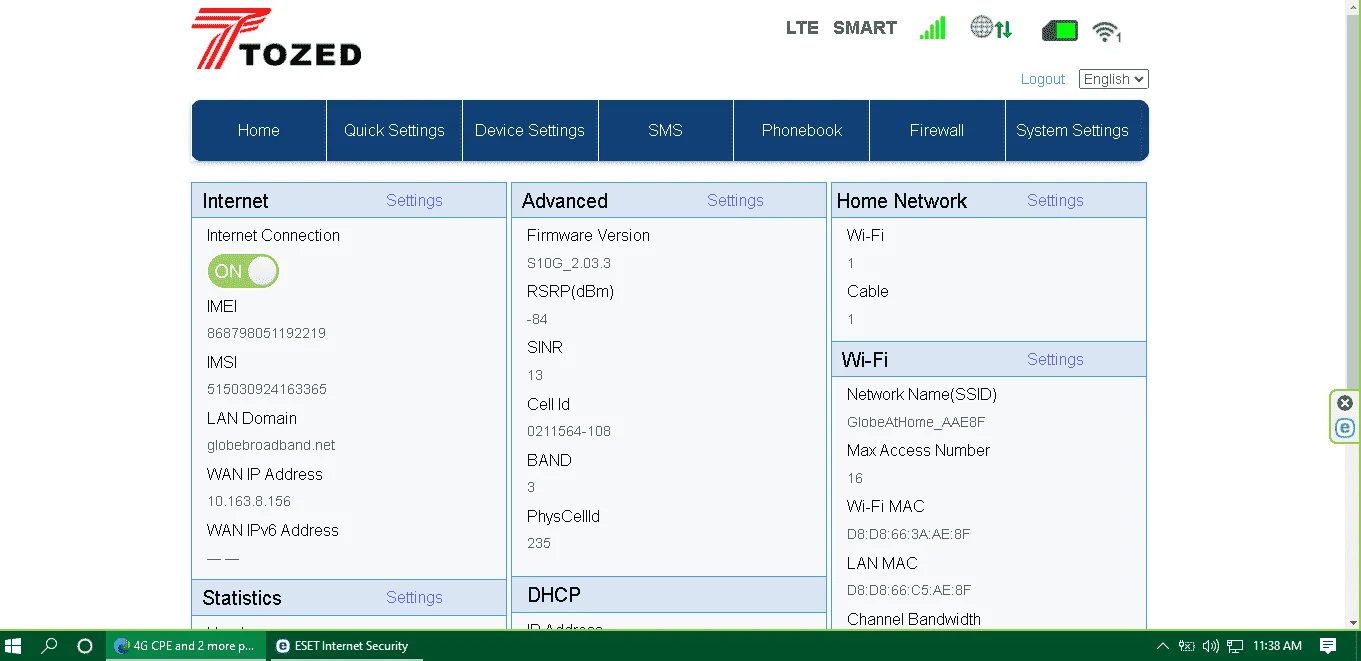The image size is (1361, 661).
Task: Click Max Access Number value 16
Action: (855, 478)
